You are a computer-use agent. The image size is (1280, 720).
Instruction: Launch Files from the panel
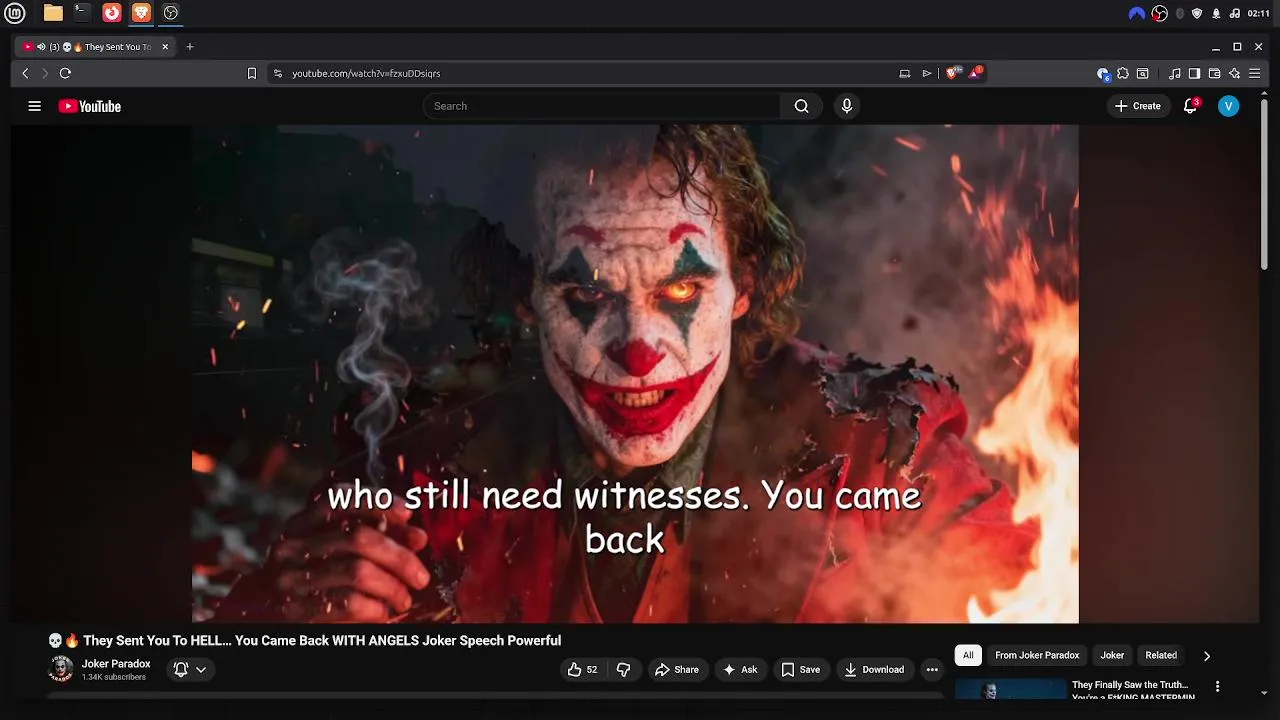[x=53, y=13]
